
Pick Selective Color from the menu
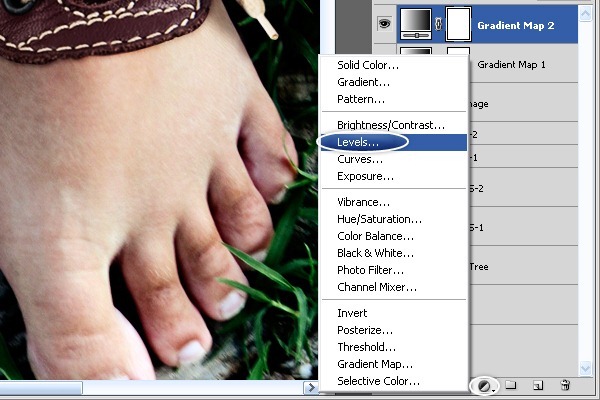[378, 381]
